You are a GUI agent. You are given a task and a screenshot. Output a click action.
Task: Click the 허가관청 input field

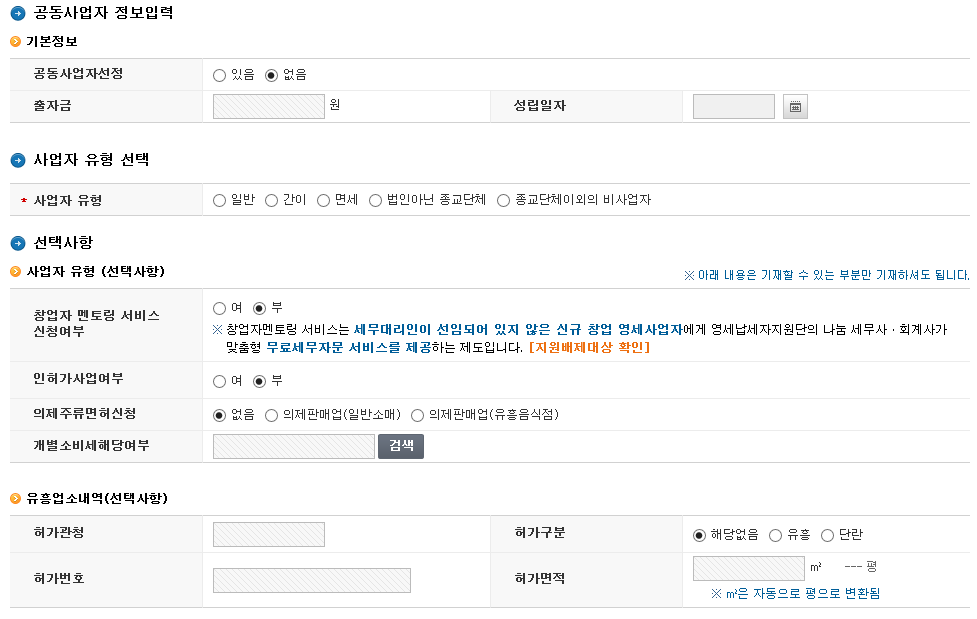tap(269, 535)
